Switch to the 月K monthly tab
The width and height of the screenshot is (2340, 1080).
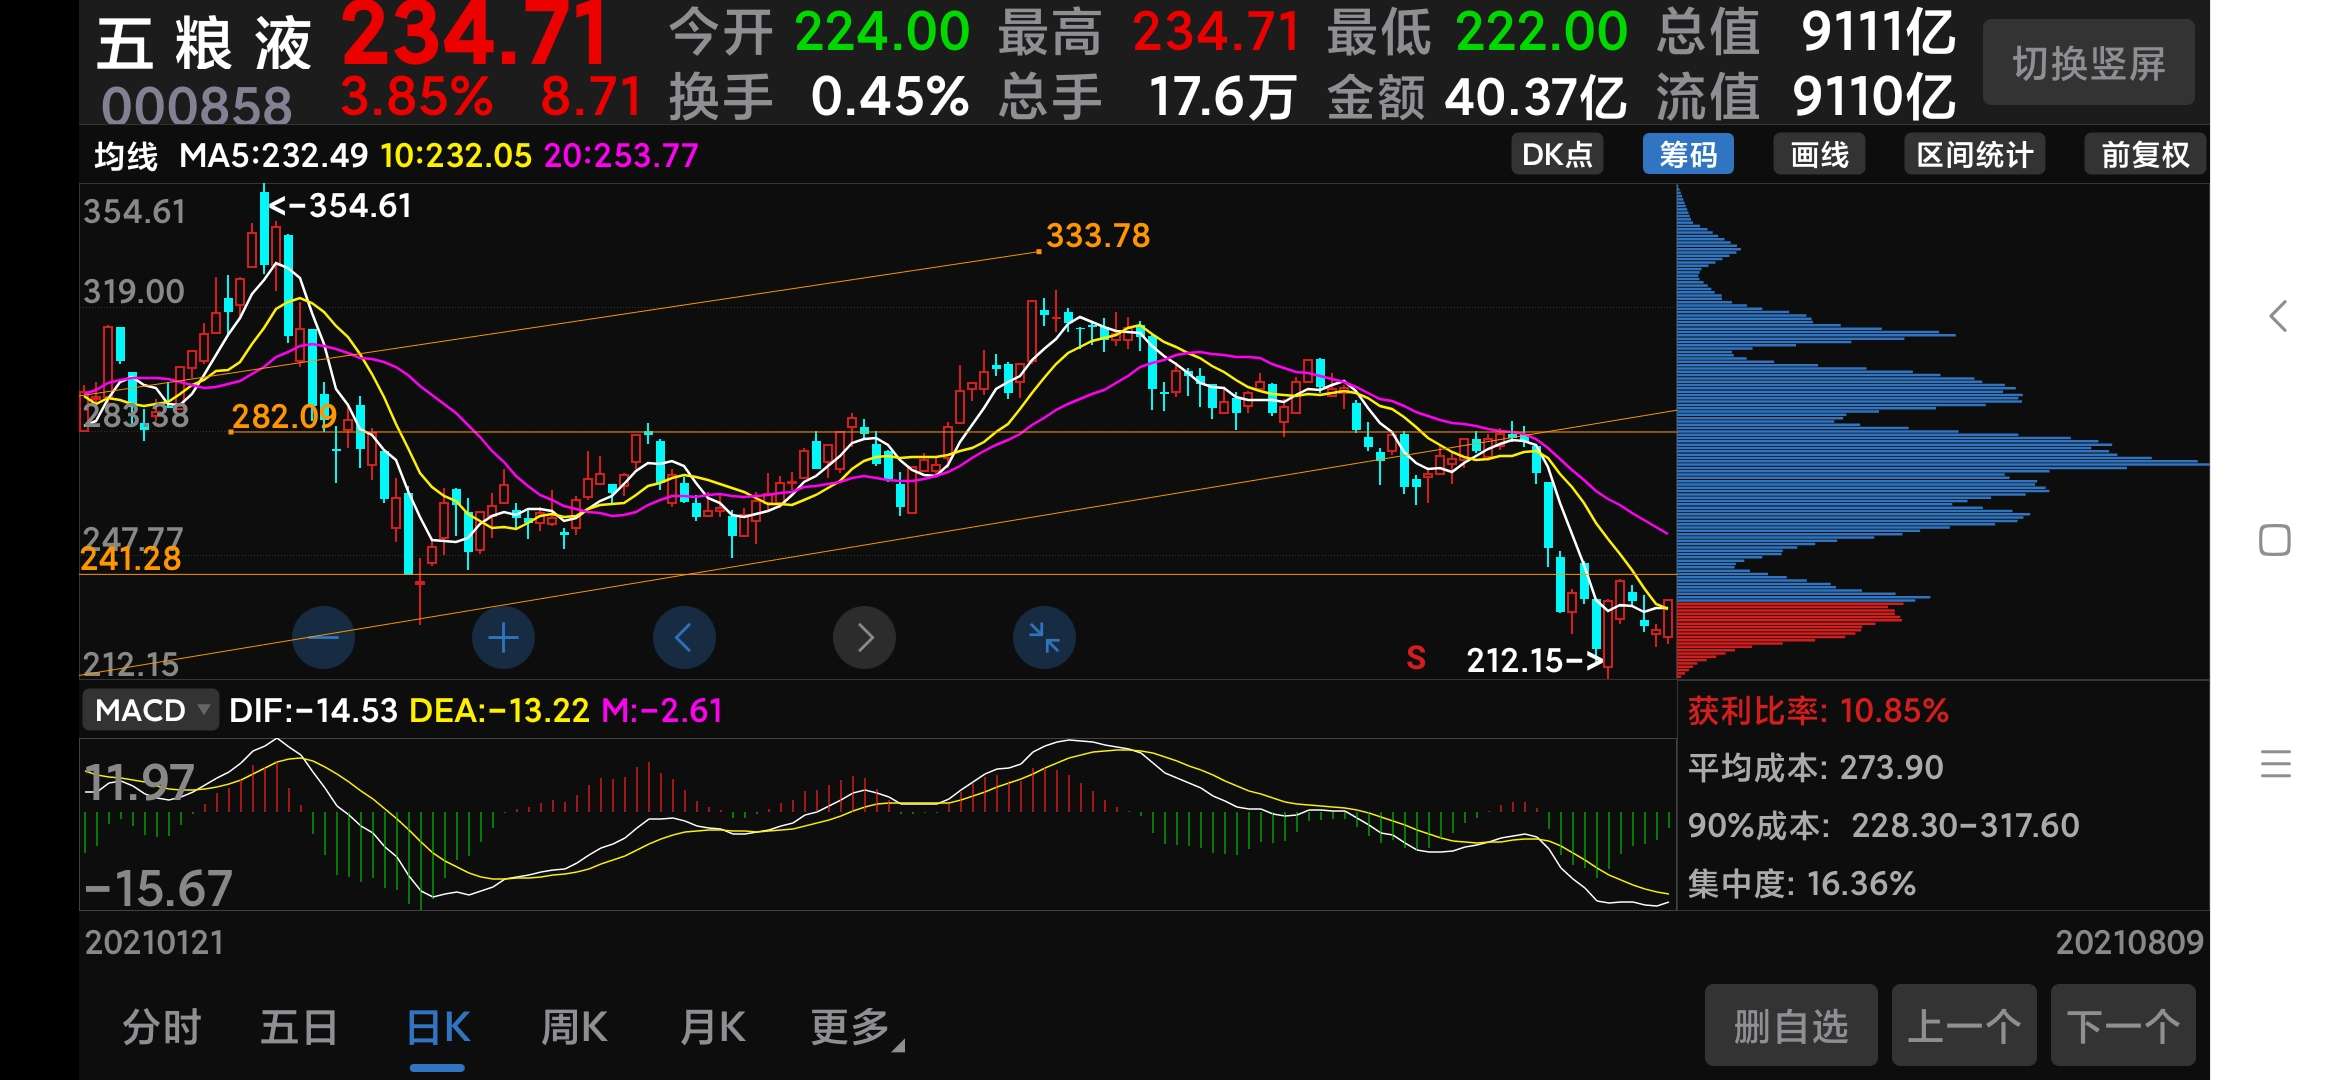712,1027
